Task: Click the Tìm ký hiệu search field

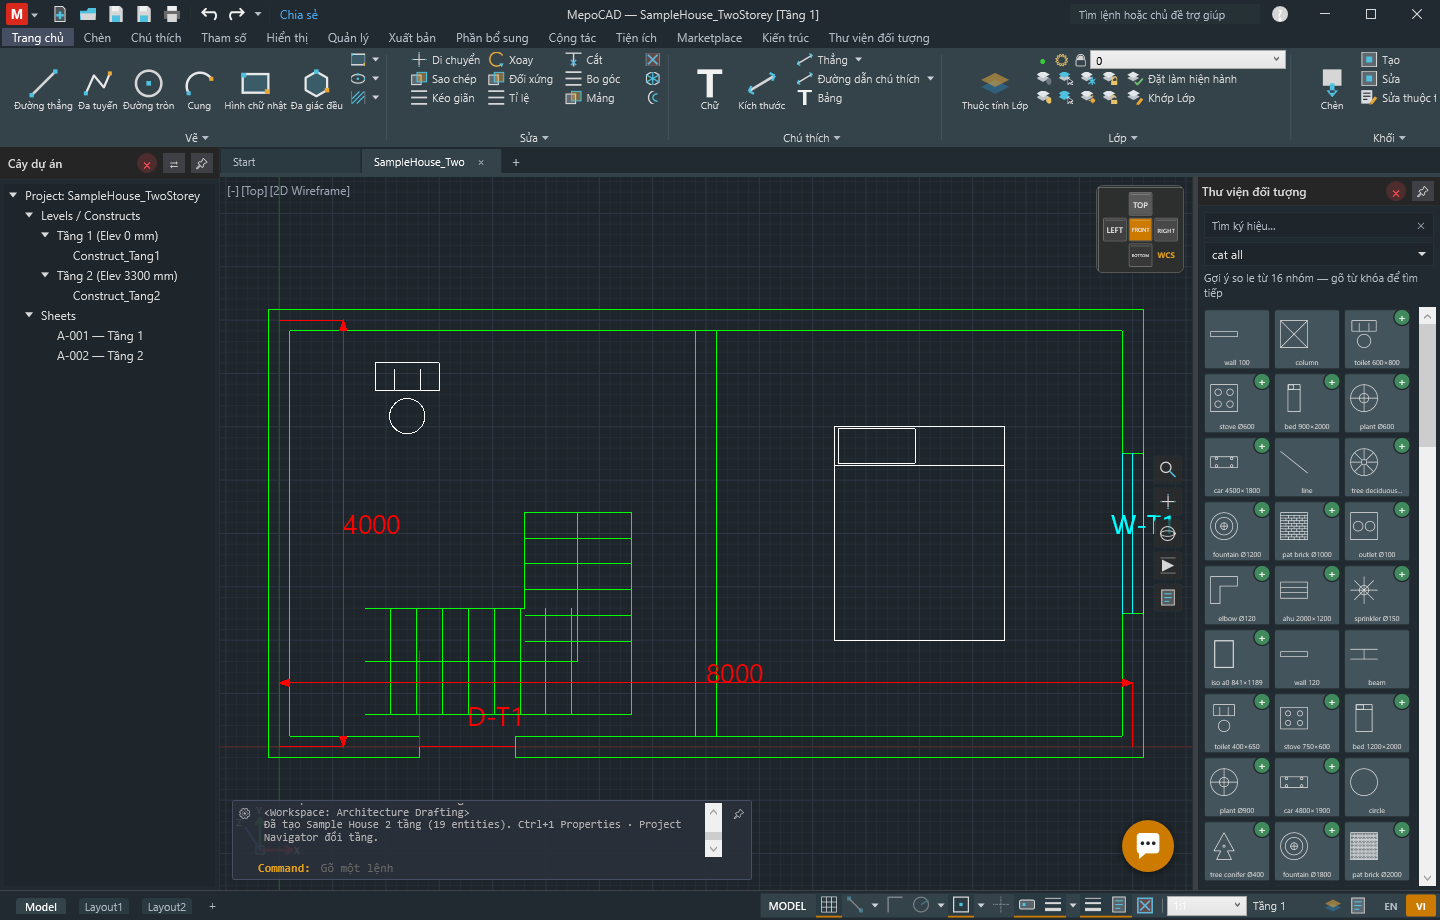Action: pos(1310,226)
